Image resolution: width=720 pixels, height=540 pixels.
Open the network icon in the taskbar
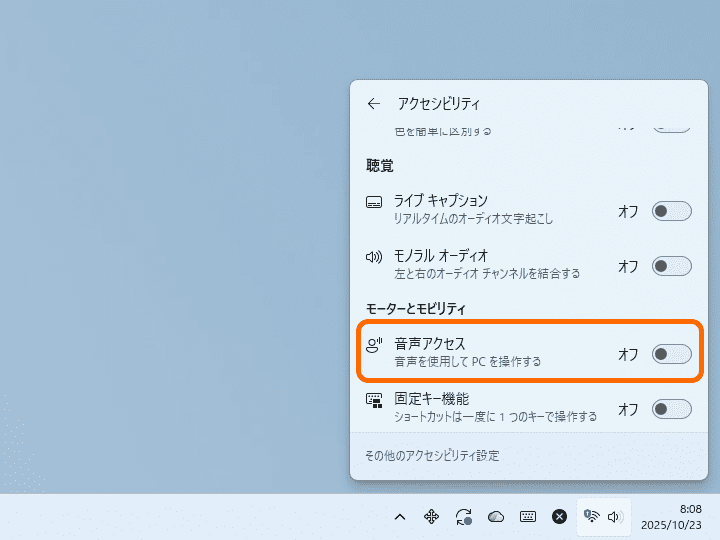click(591, 517)
